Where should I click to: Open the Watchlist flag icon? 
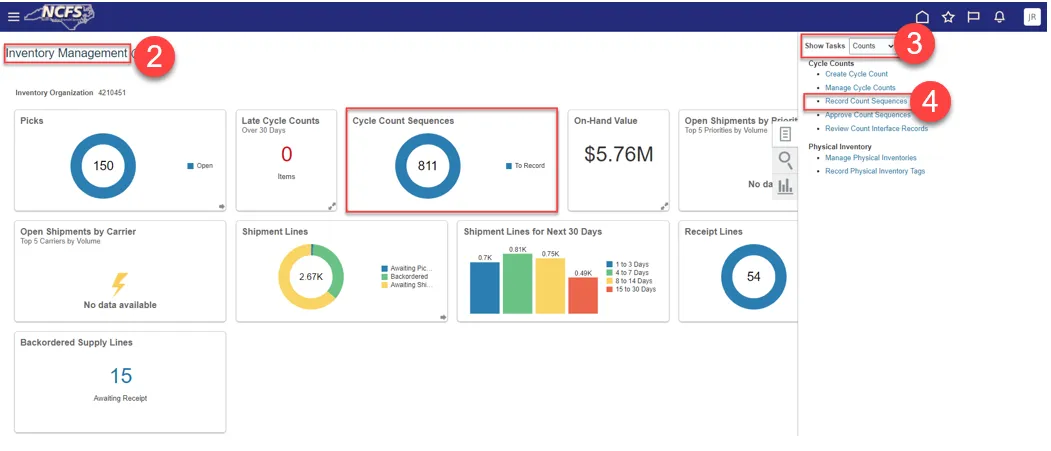(973, 17)
